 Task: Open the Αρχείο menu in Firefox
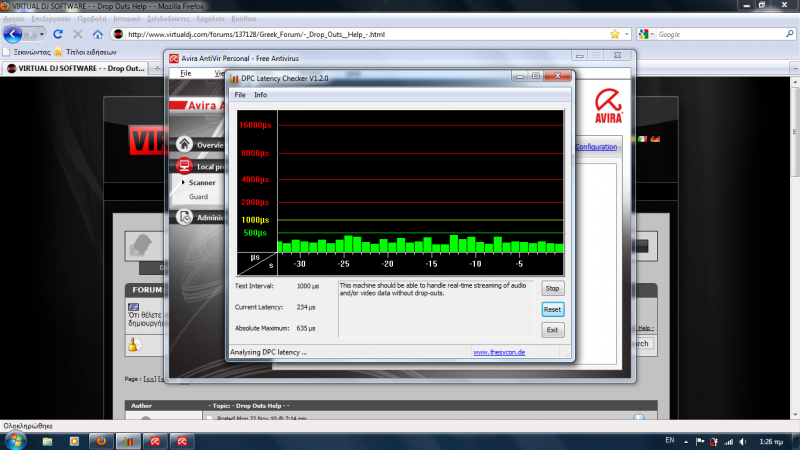[14, 19]
